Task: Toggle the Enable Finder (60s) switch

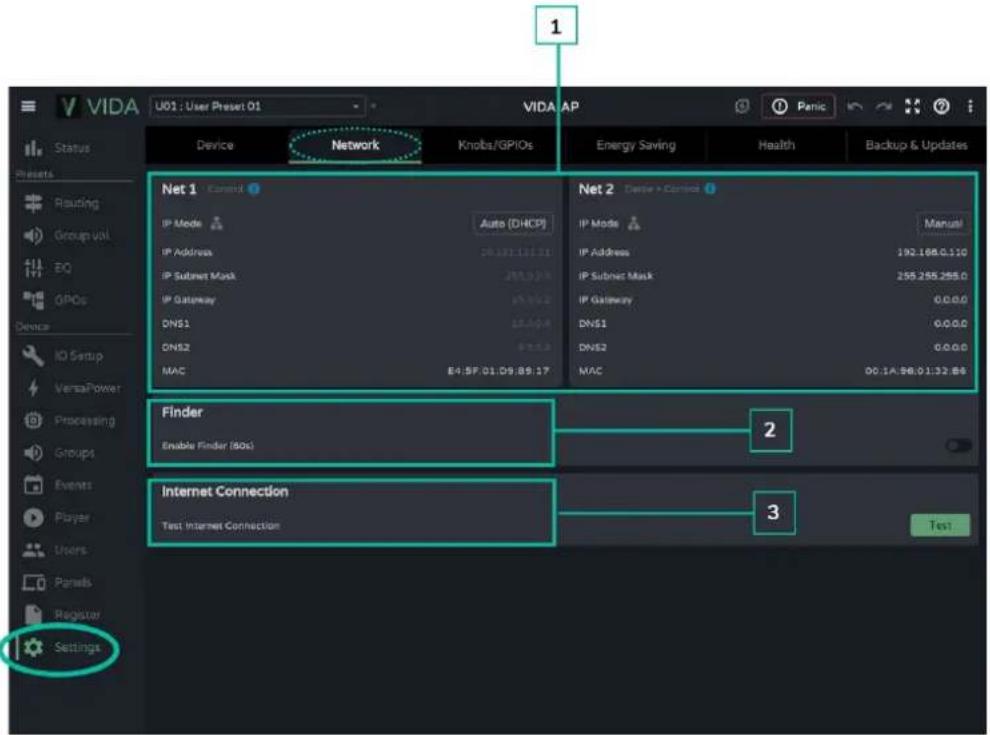Action: point(958,446)
